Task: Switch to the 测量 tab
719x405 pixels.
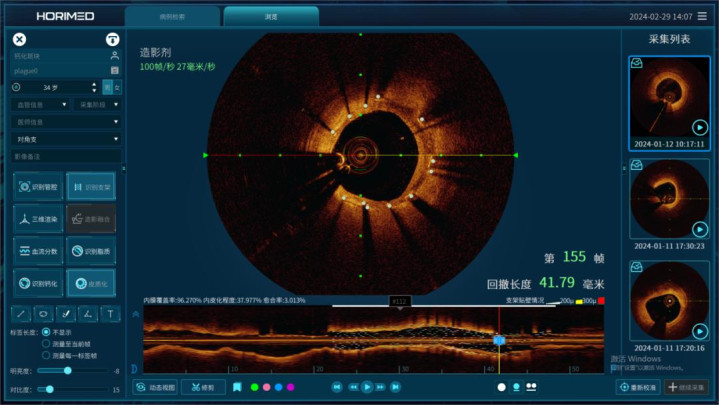Action: point(271,17)
